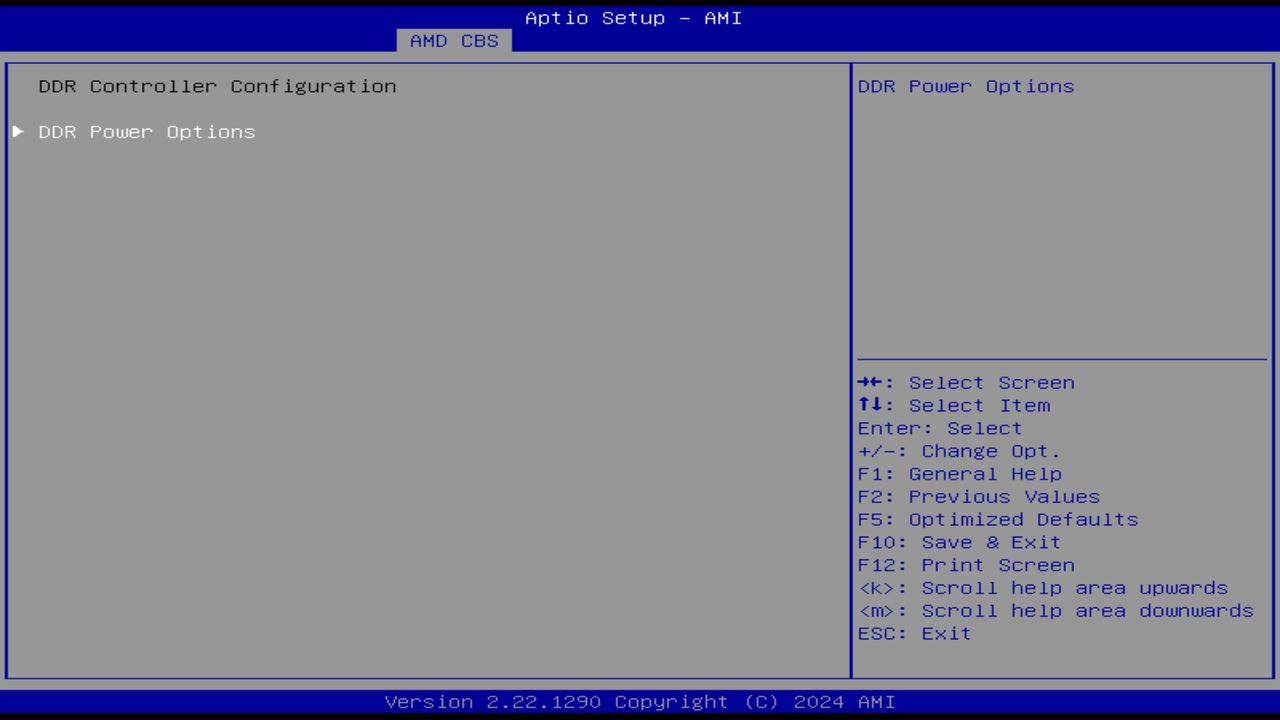Open the DDR Power Options submenu
Image resolution: width=1280 pixels, height=720 pixels.
coord(147,132)
